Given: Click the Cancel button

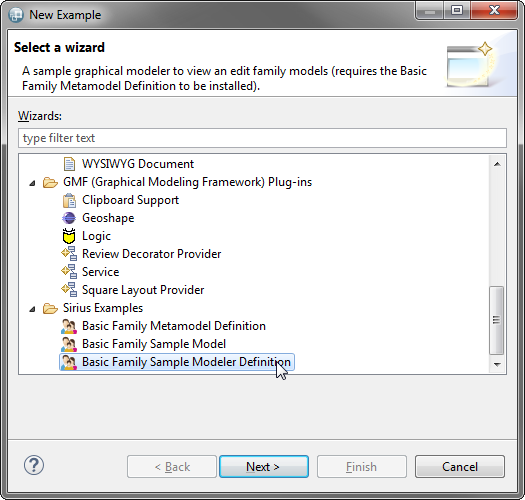Looking at the screenshot, I should 460,467.
